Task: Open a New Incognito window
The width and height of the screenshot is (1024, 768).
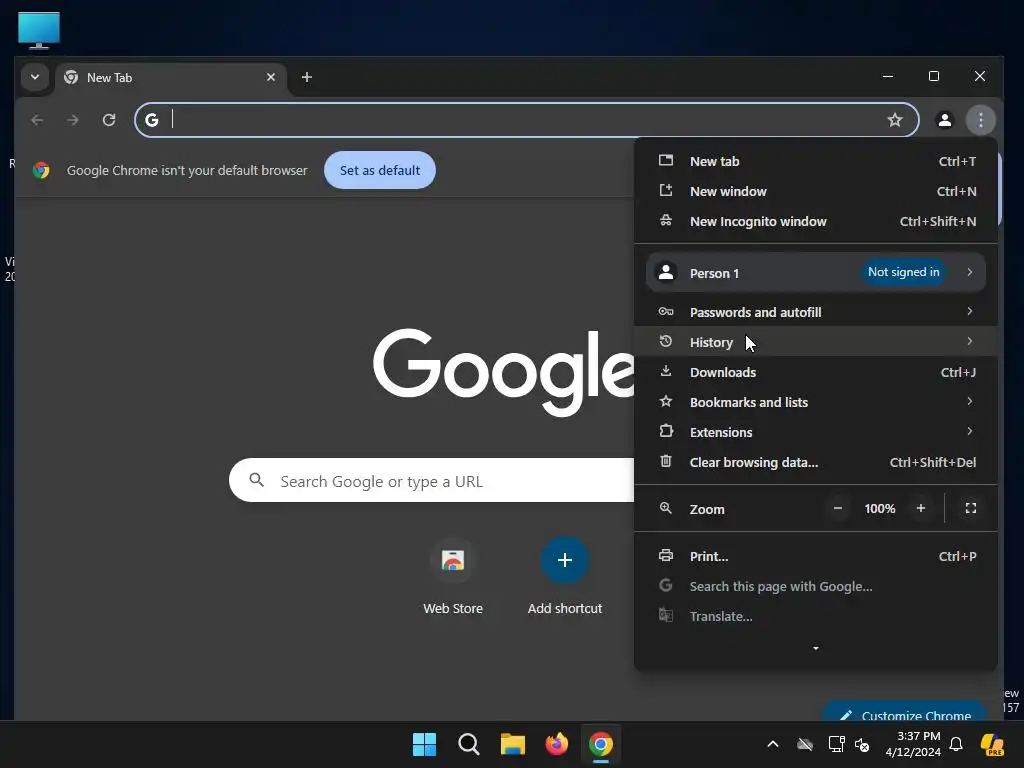Action: (x=816, y=221)
